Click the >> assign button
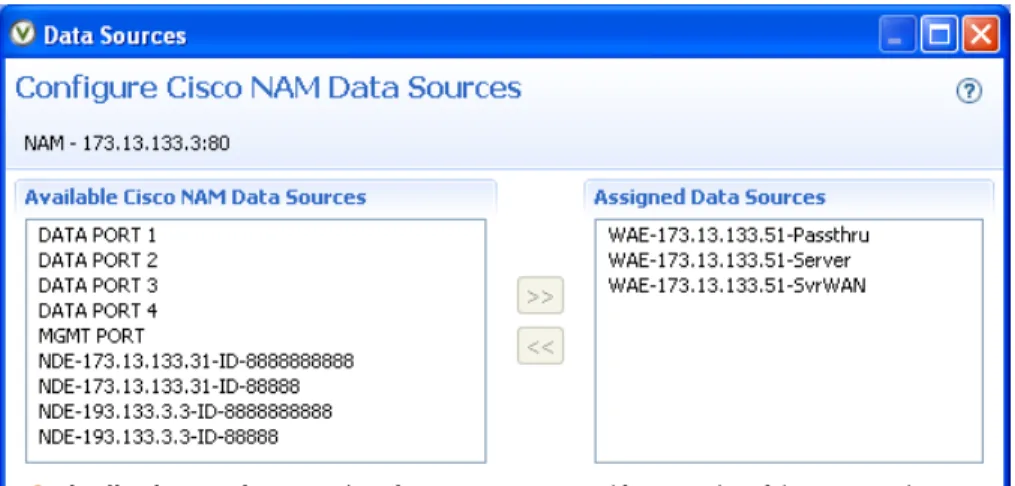1015x486 pixels. tap(540, 296)
